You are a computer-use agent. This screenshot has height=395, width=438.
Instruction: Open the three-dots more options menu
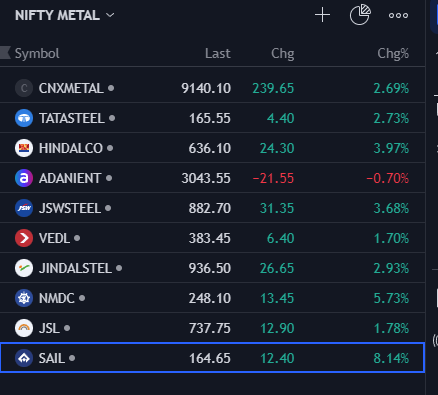point(398,15)
